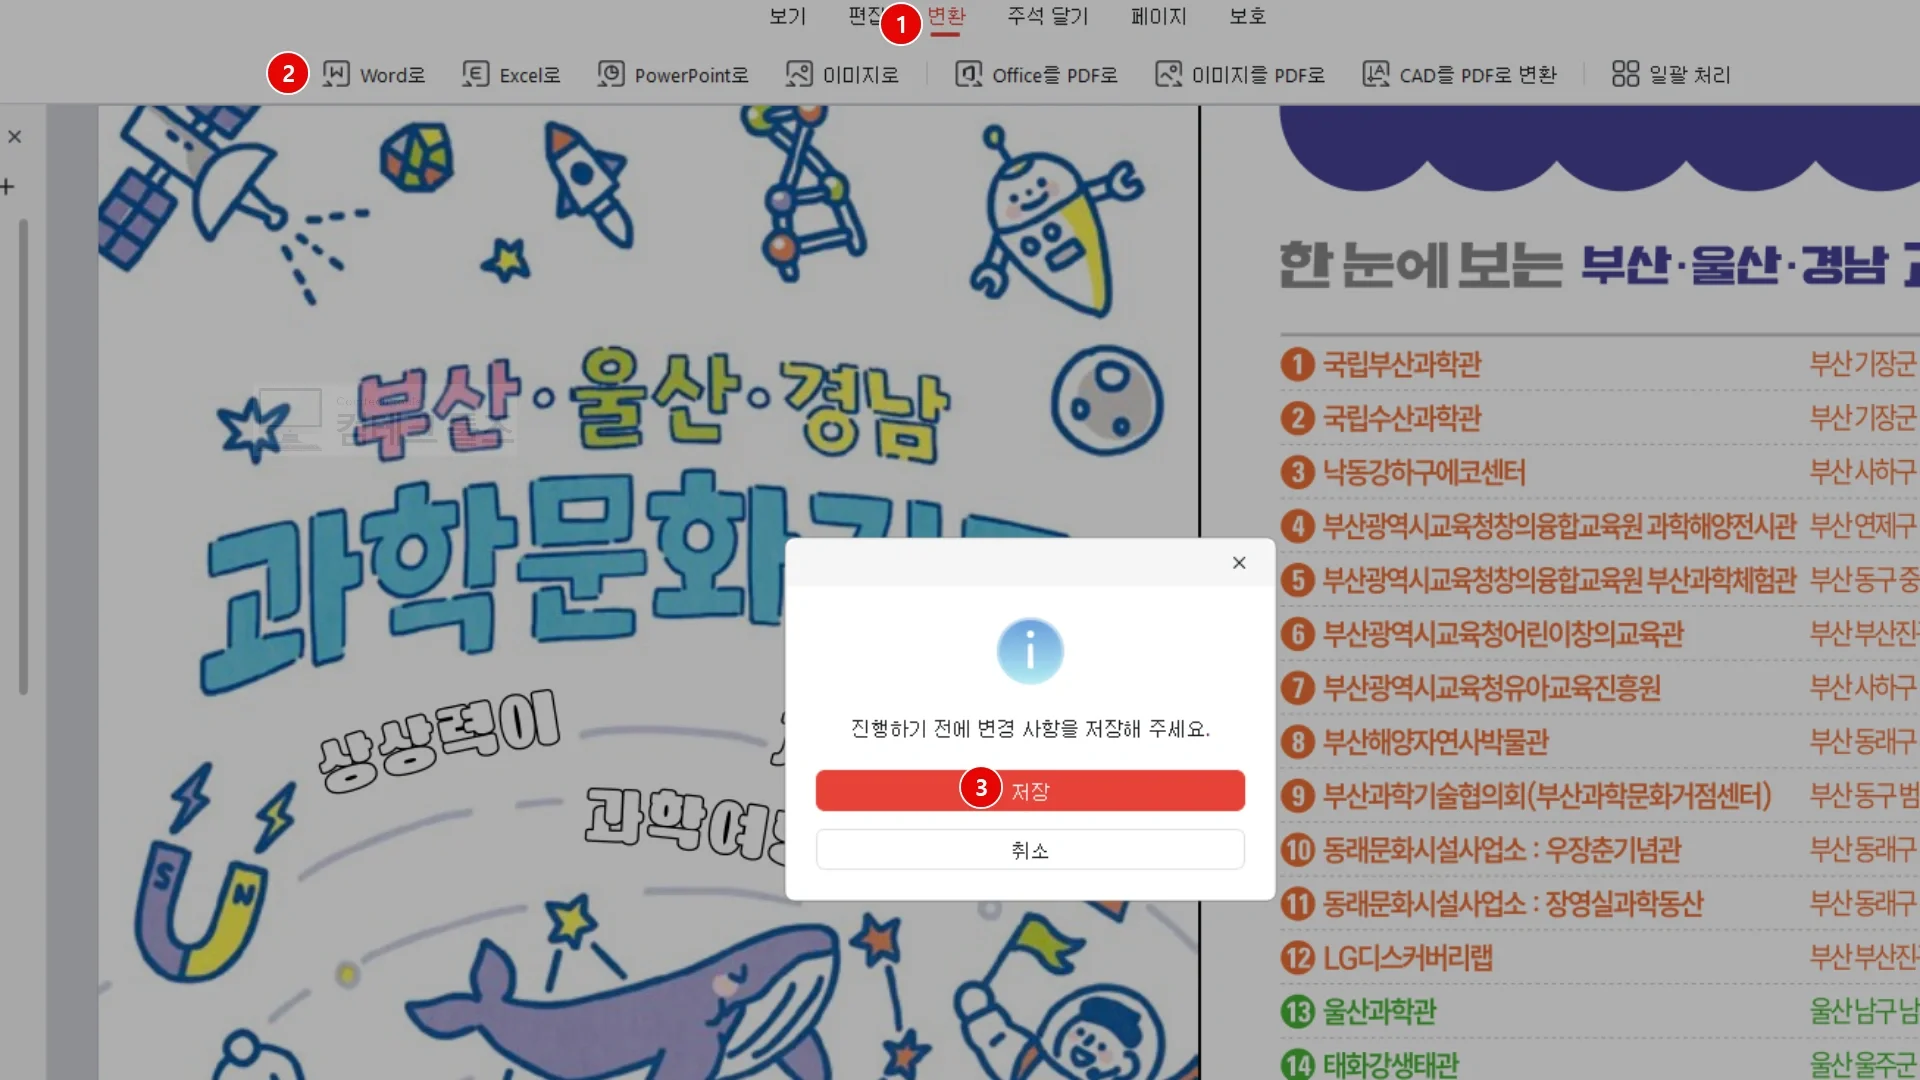Close the left side panel
The height and width of the screenshot is (1080, 1920).
click(15, 137)
